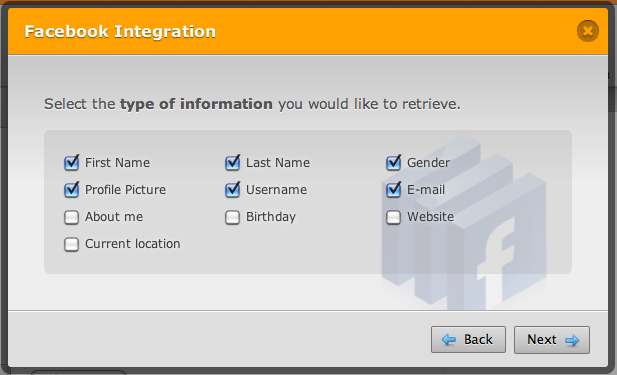Check the Birthday checkbox

coord(233,217)
